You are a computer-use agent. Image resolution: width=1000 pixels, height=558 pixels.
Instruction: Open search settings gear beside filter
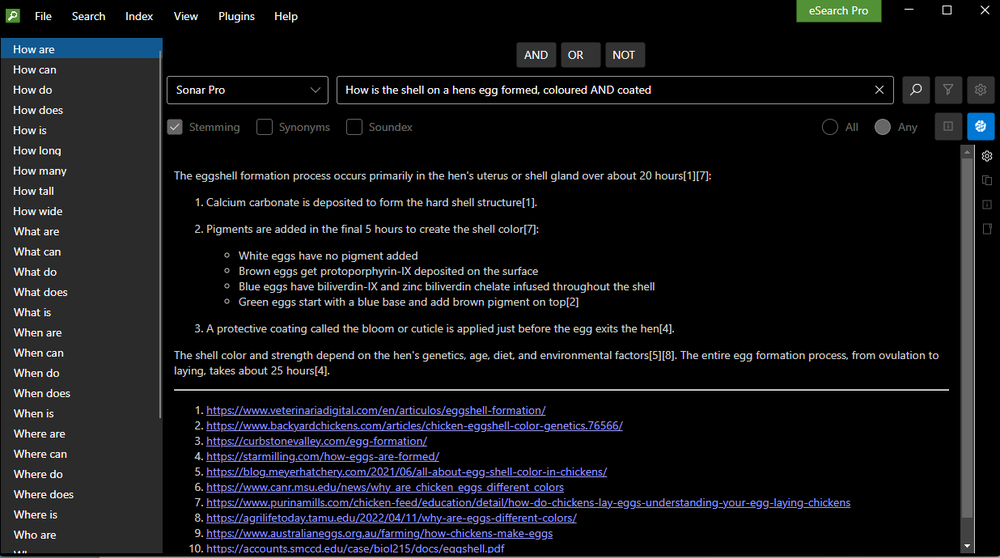980,90
